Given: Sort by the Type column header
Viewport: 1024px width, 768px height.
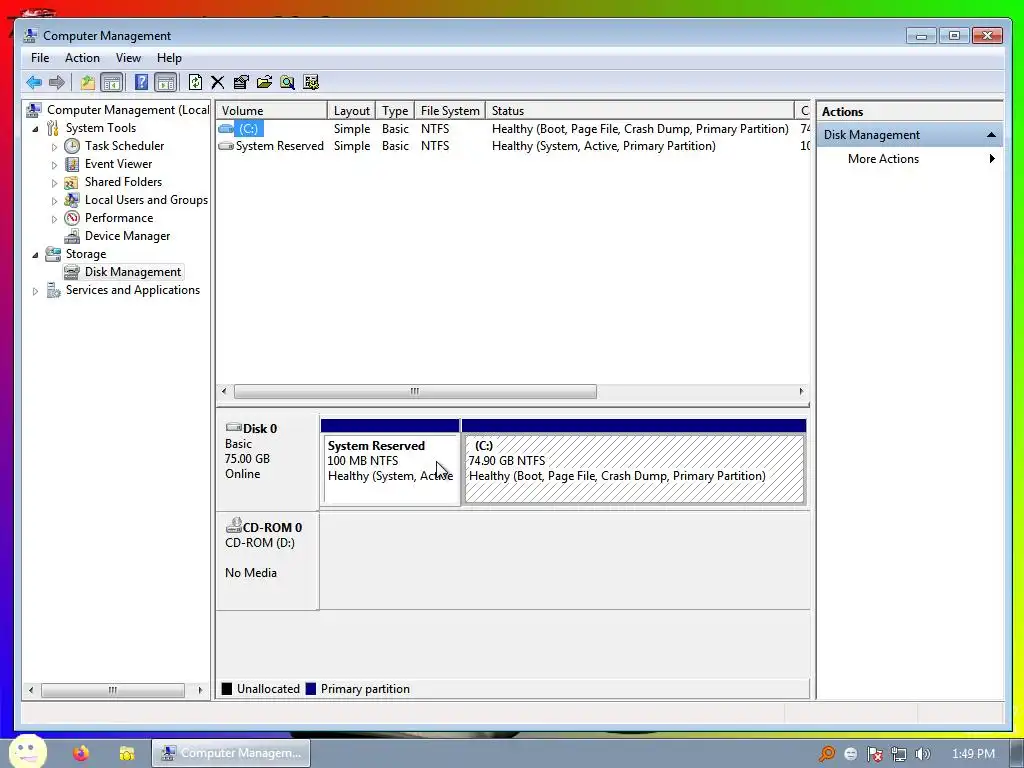Looking at the screenshot, I should tap(394, 110).
